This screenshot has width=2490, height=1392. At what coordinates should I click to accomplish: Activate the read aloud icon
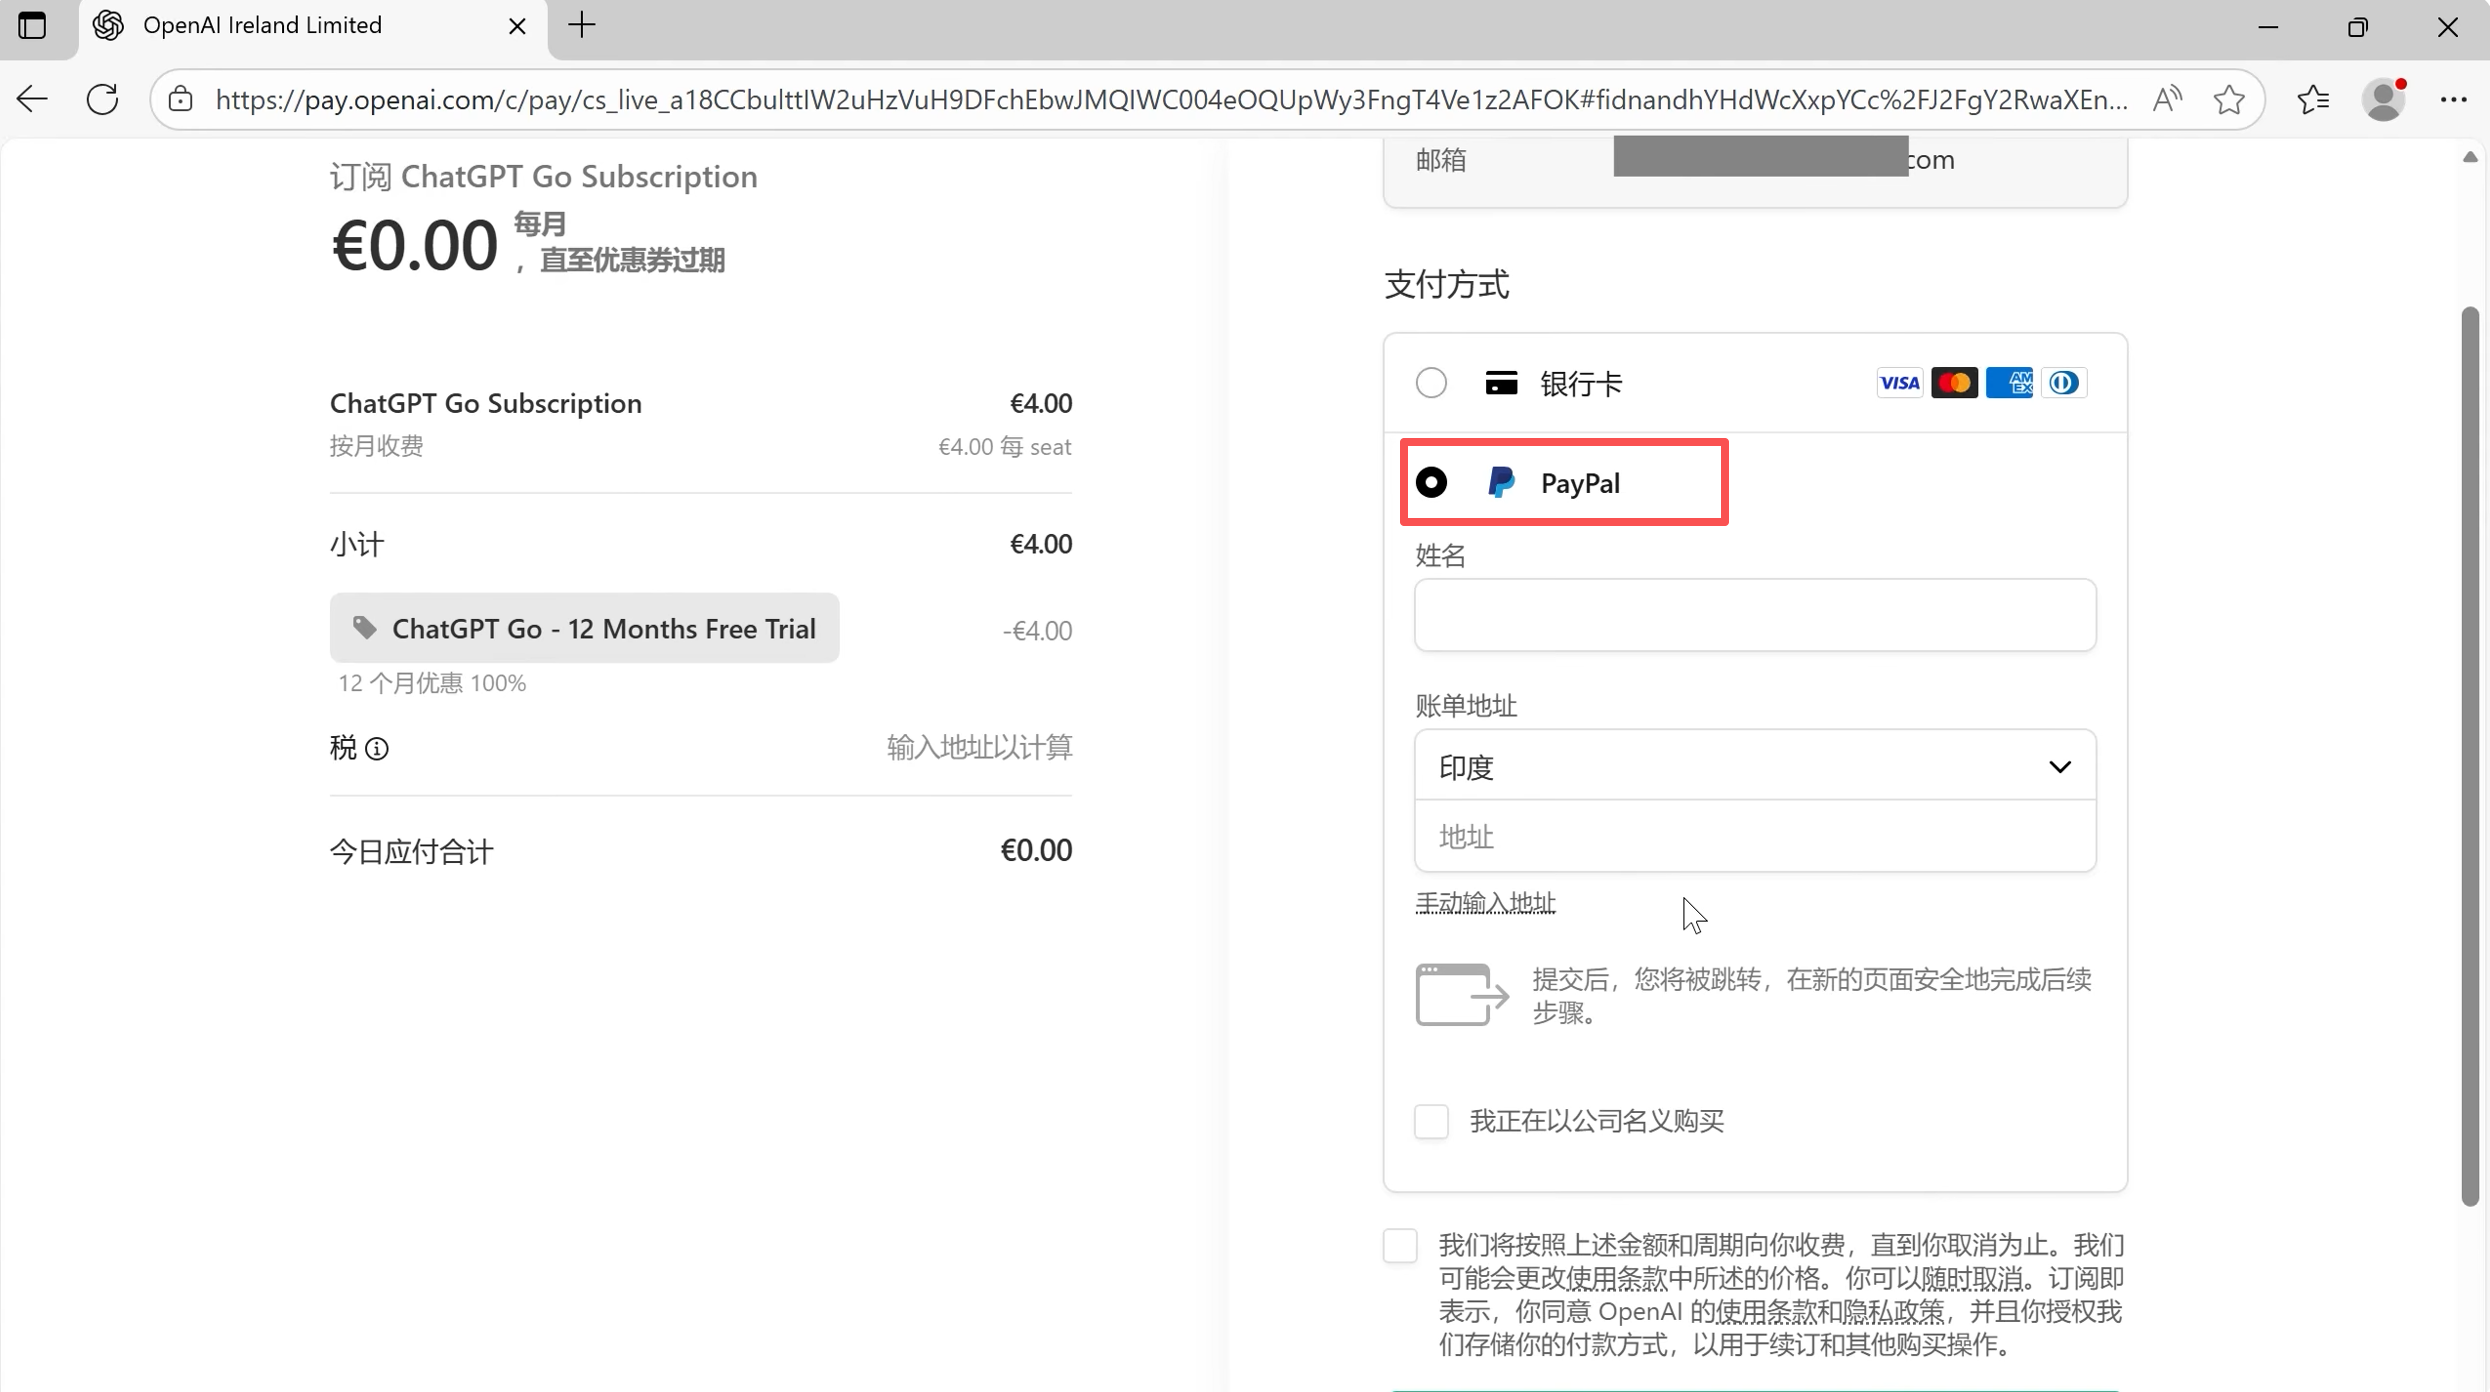2166,98
